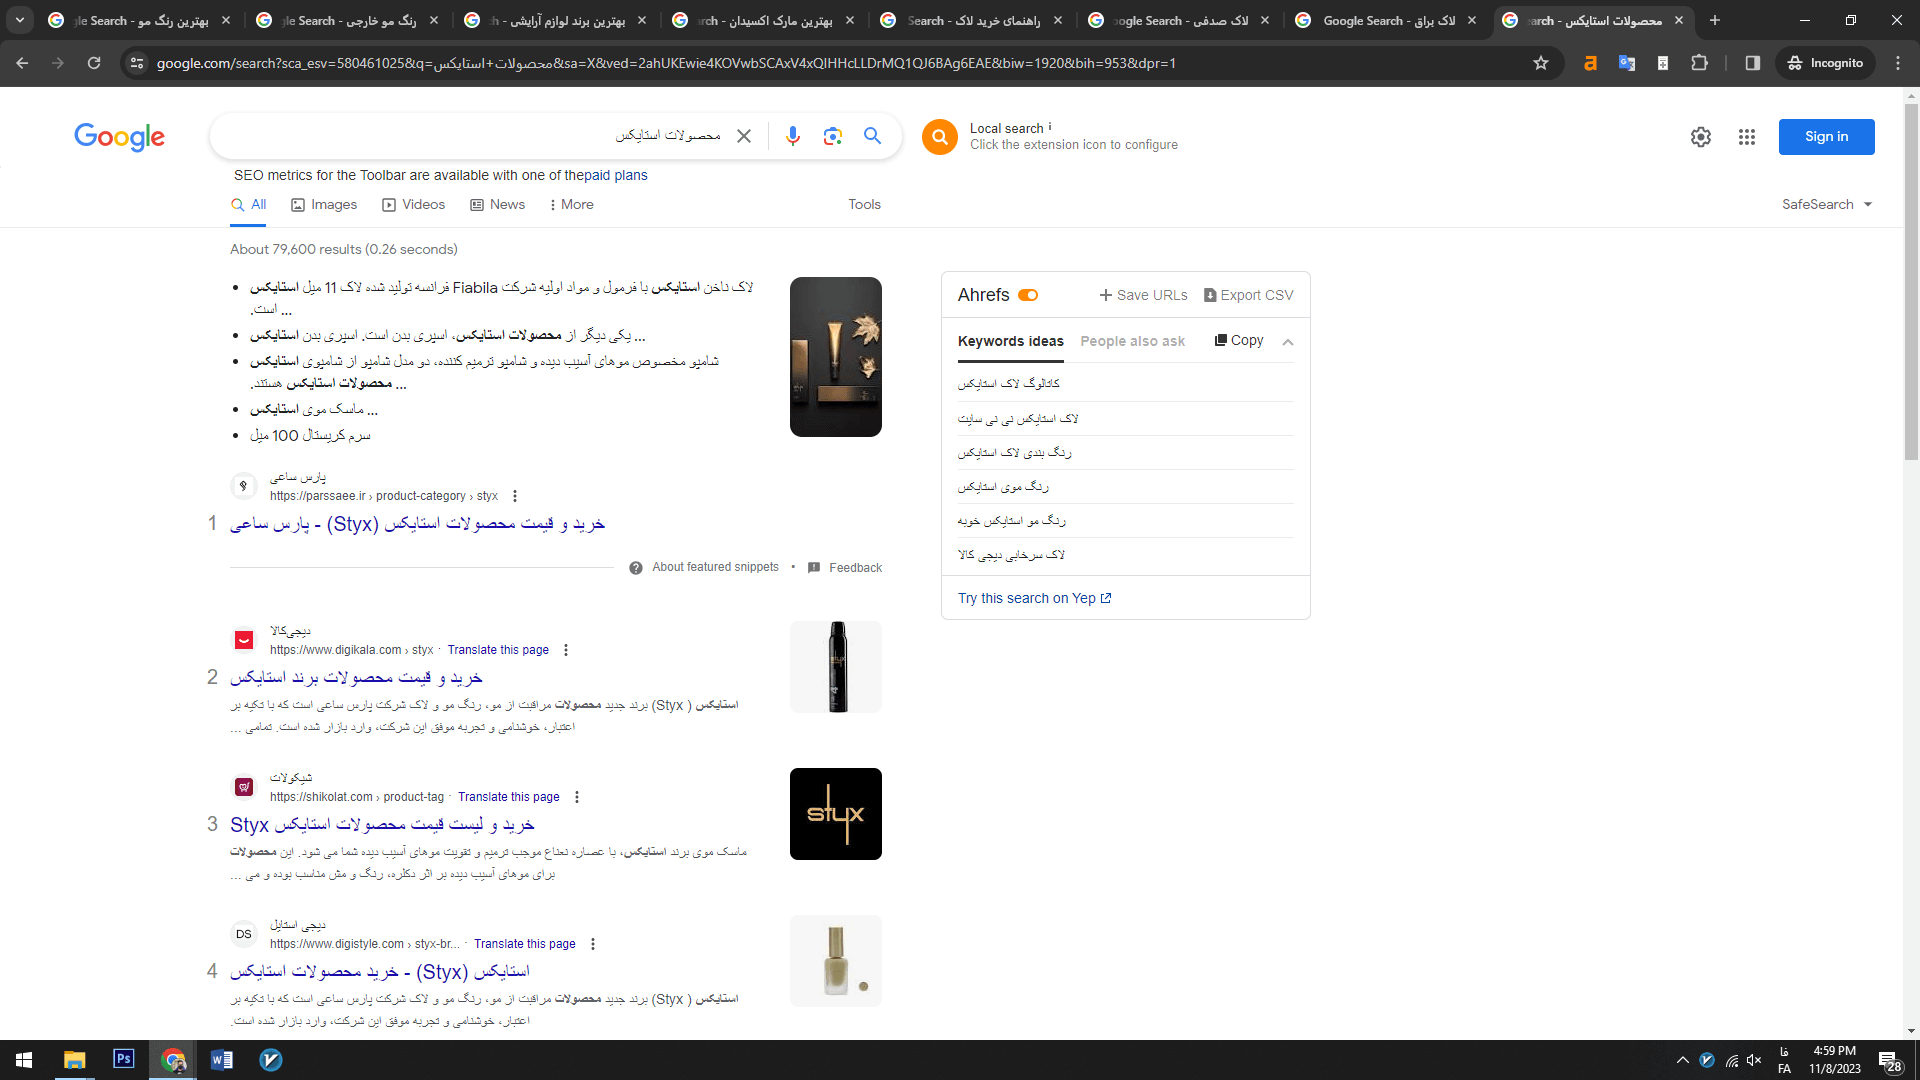Switch to the People also ask tab

pyautogui.click(x=1132, y=341)
